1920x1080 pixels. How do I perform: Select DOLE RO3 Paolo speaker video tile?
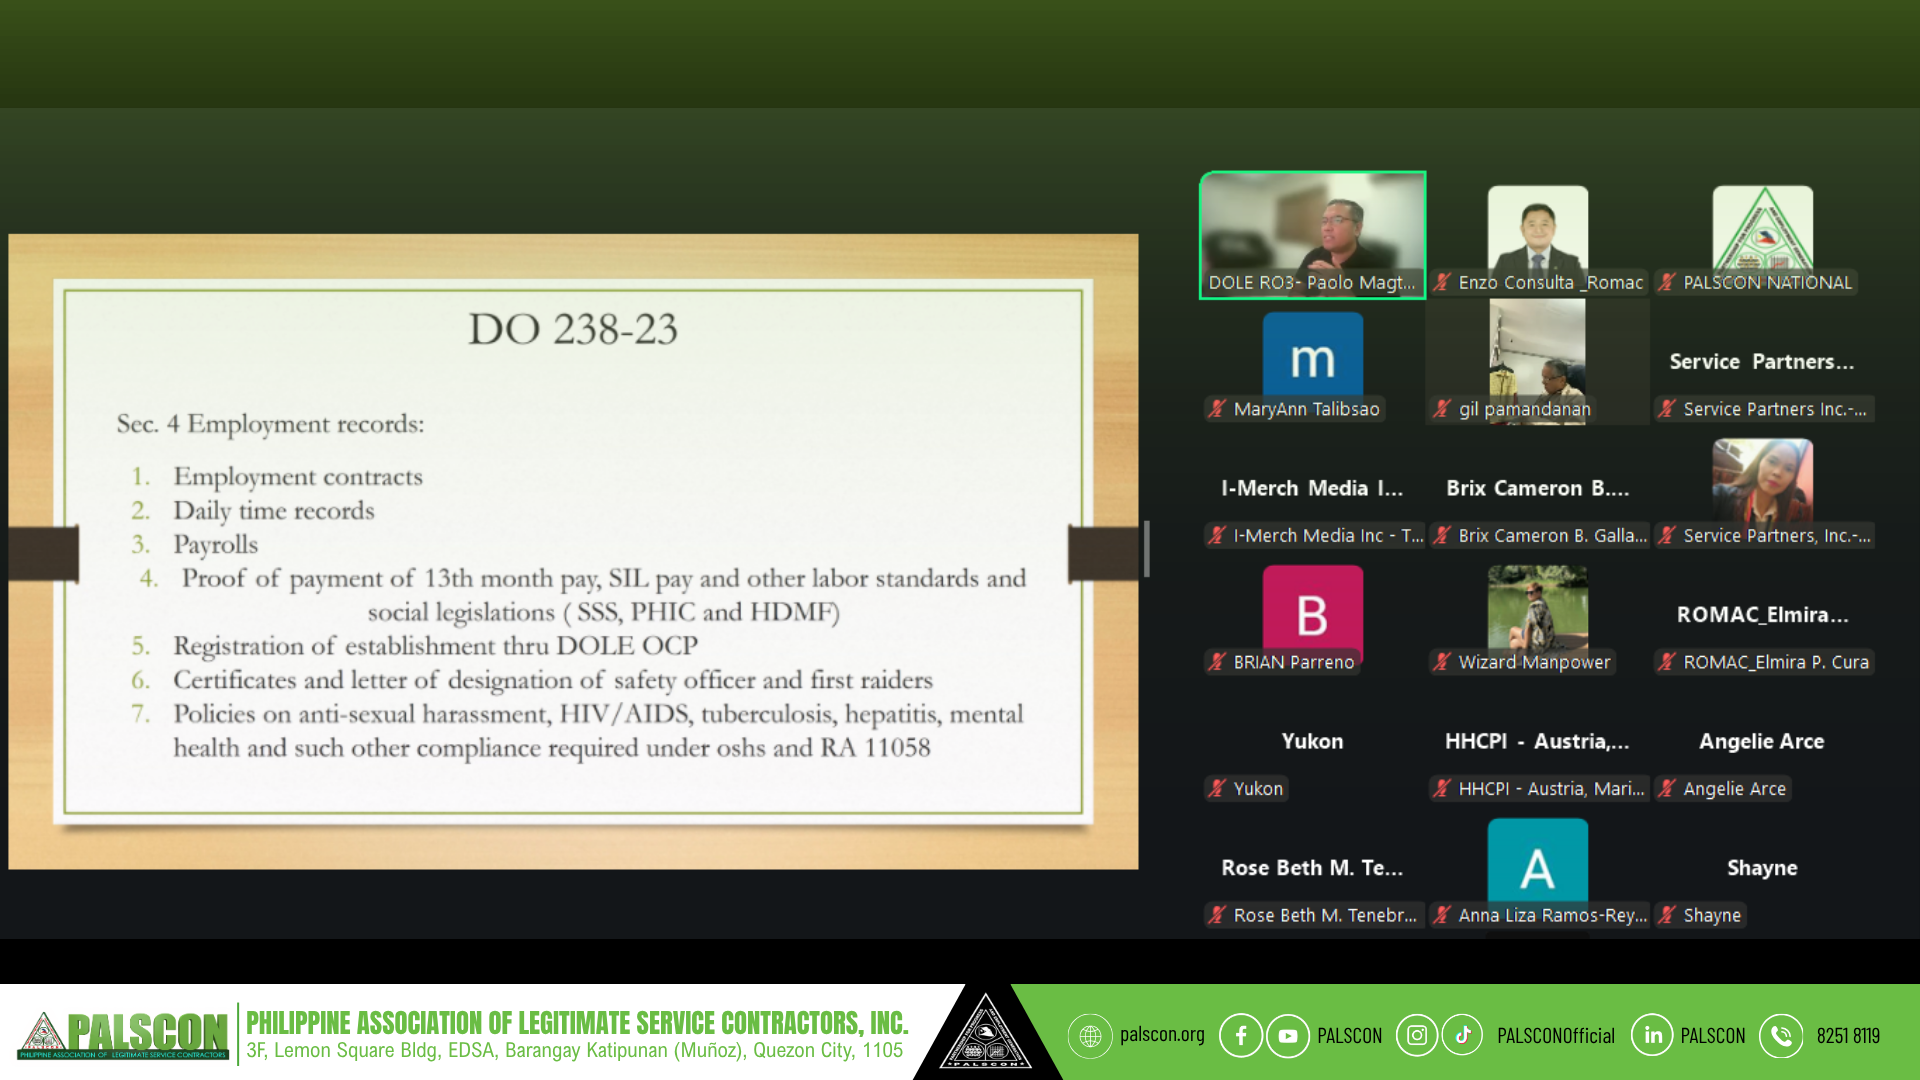tap(1312, 235)
